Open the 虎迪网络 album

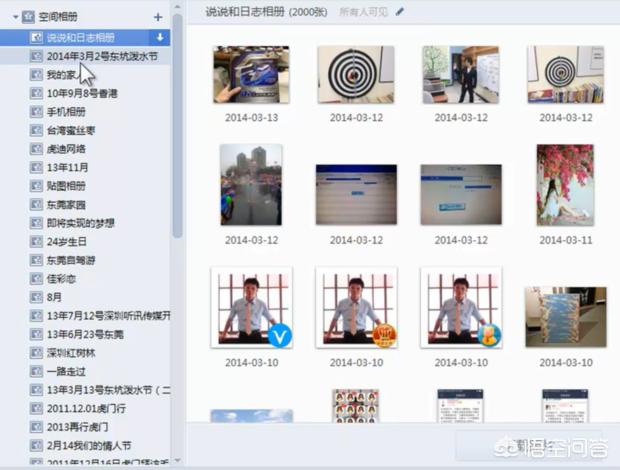pos(66,149)
